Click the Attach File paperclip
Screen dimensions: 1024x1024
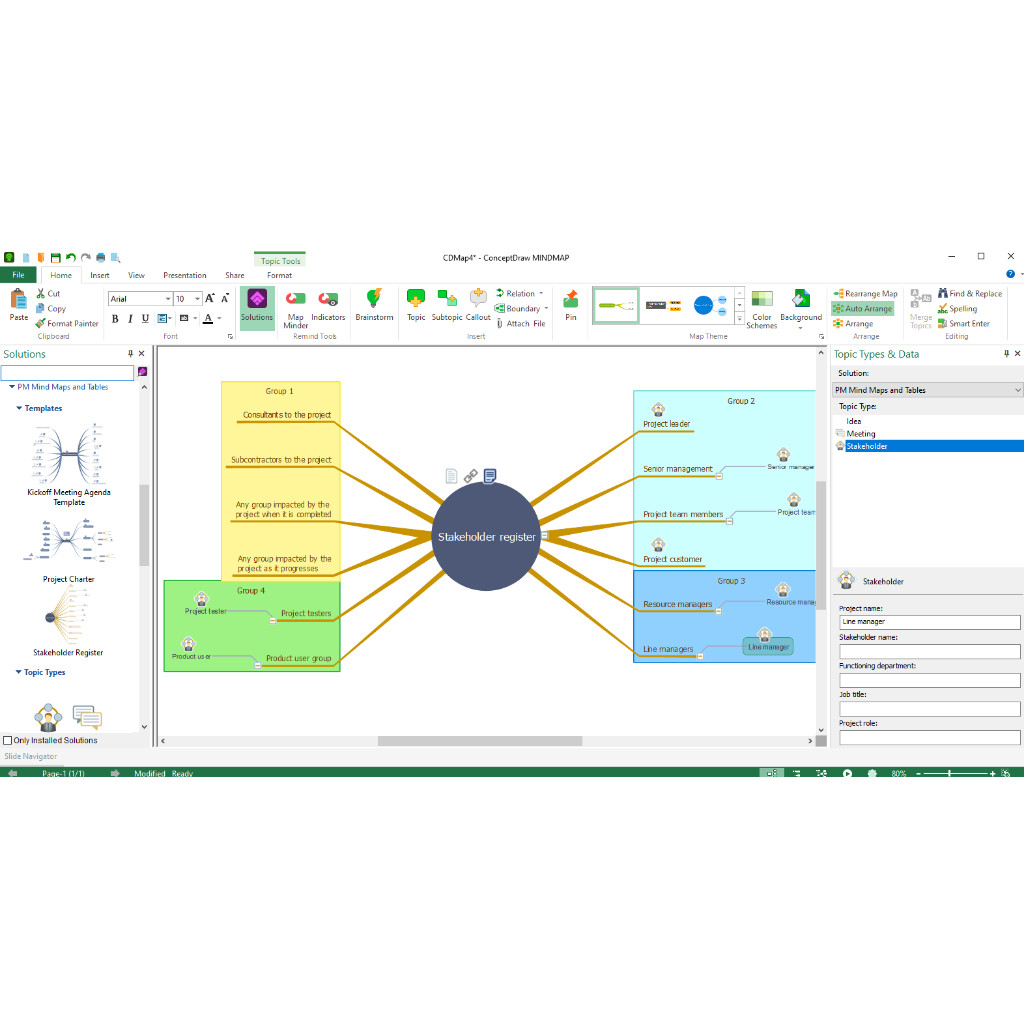[500, 323]
